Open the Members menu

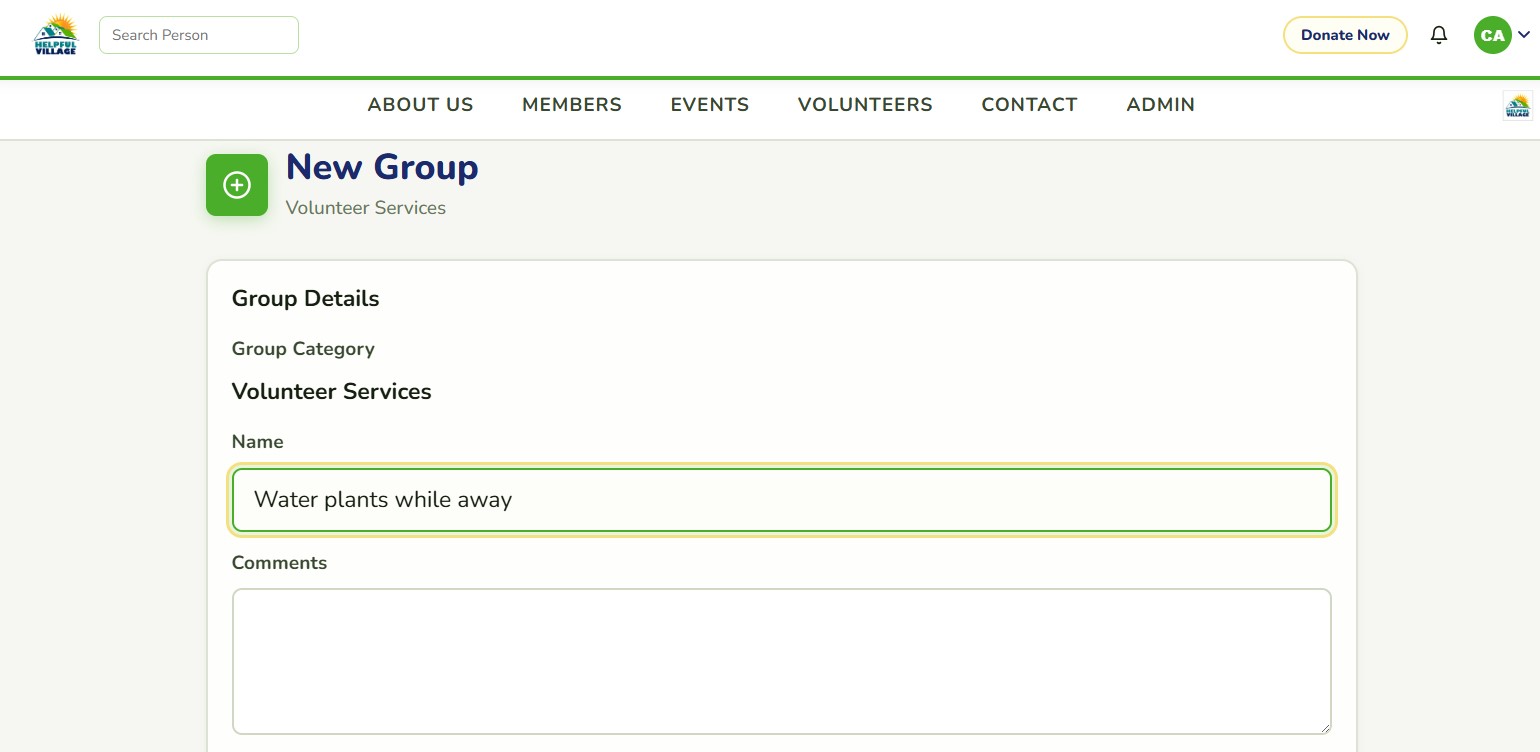pyautogui.click(x=572, y=105)
